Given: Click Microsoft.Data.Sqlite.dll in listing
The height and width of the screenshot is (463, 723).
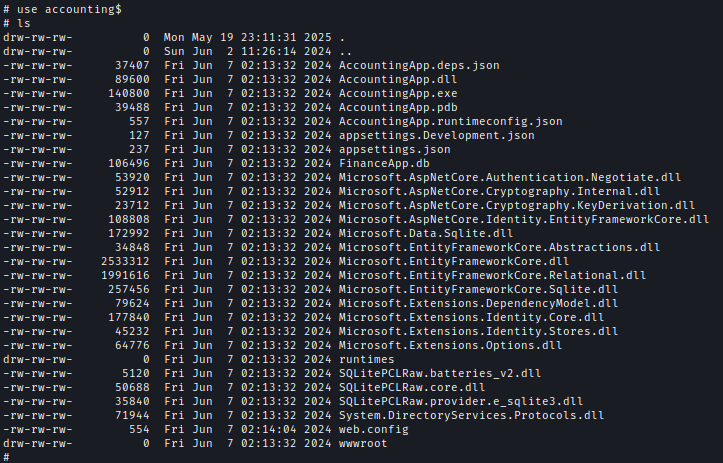Looking at the screenshot, I should tap(426, 233).
